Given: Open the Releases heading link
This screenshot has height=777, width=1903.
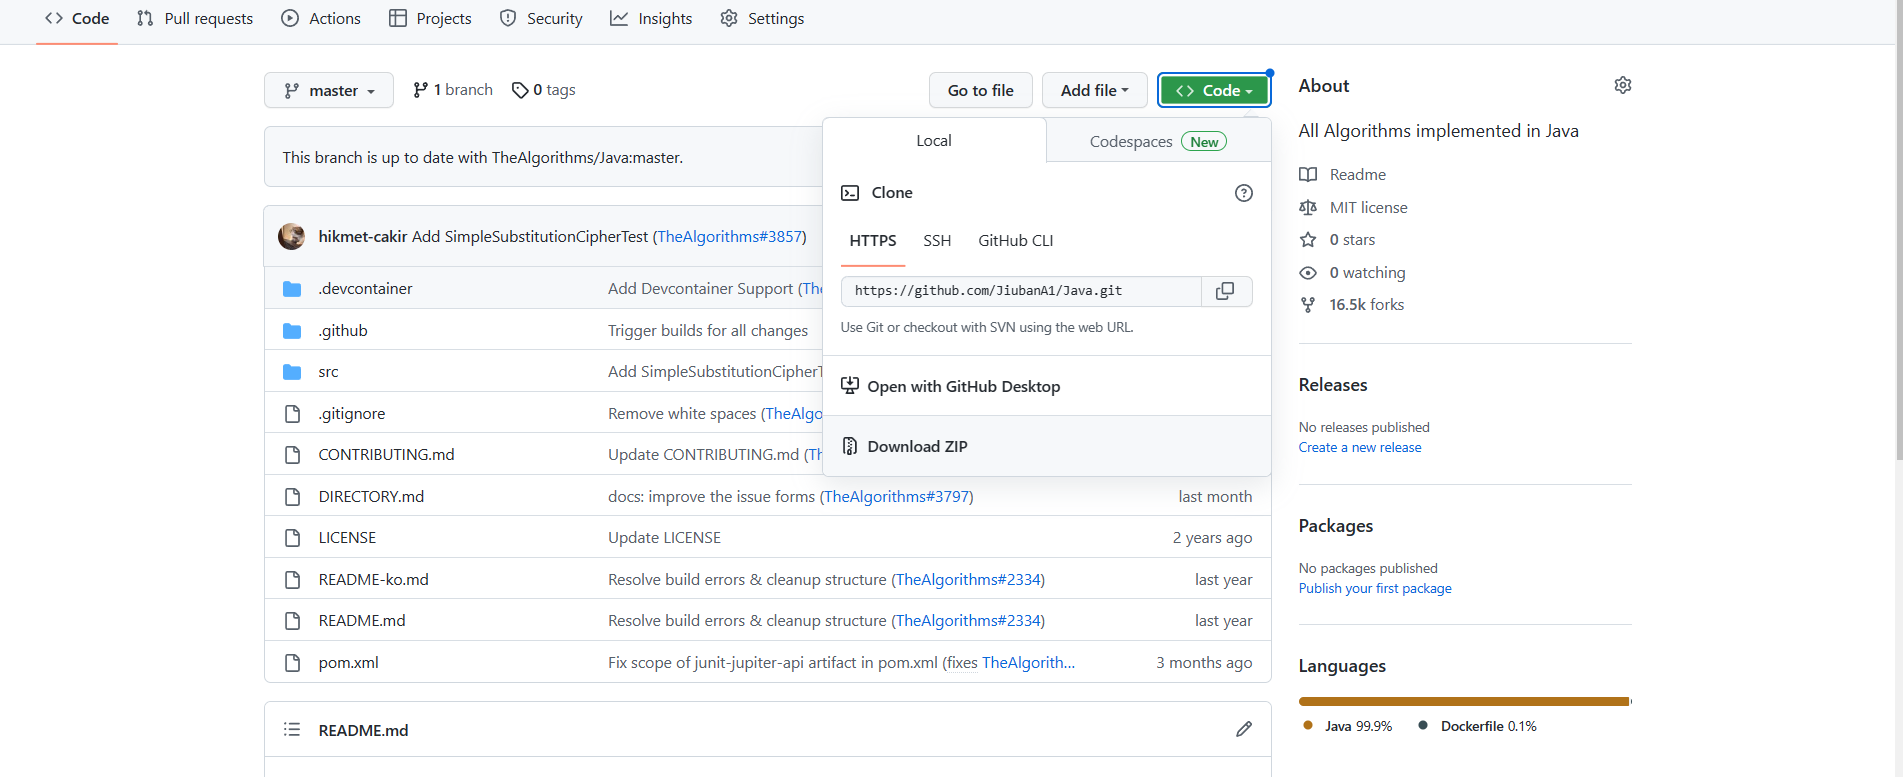Looking at the screenshot, I should pyautogui.click(x=1333, y=385).
